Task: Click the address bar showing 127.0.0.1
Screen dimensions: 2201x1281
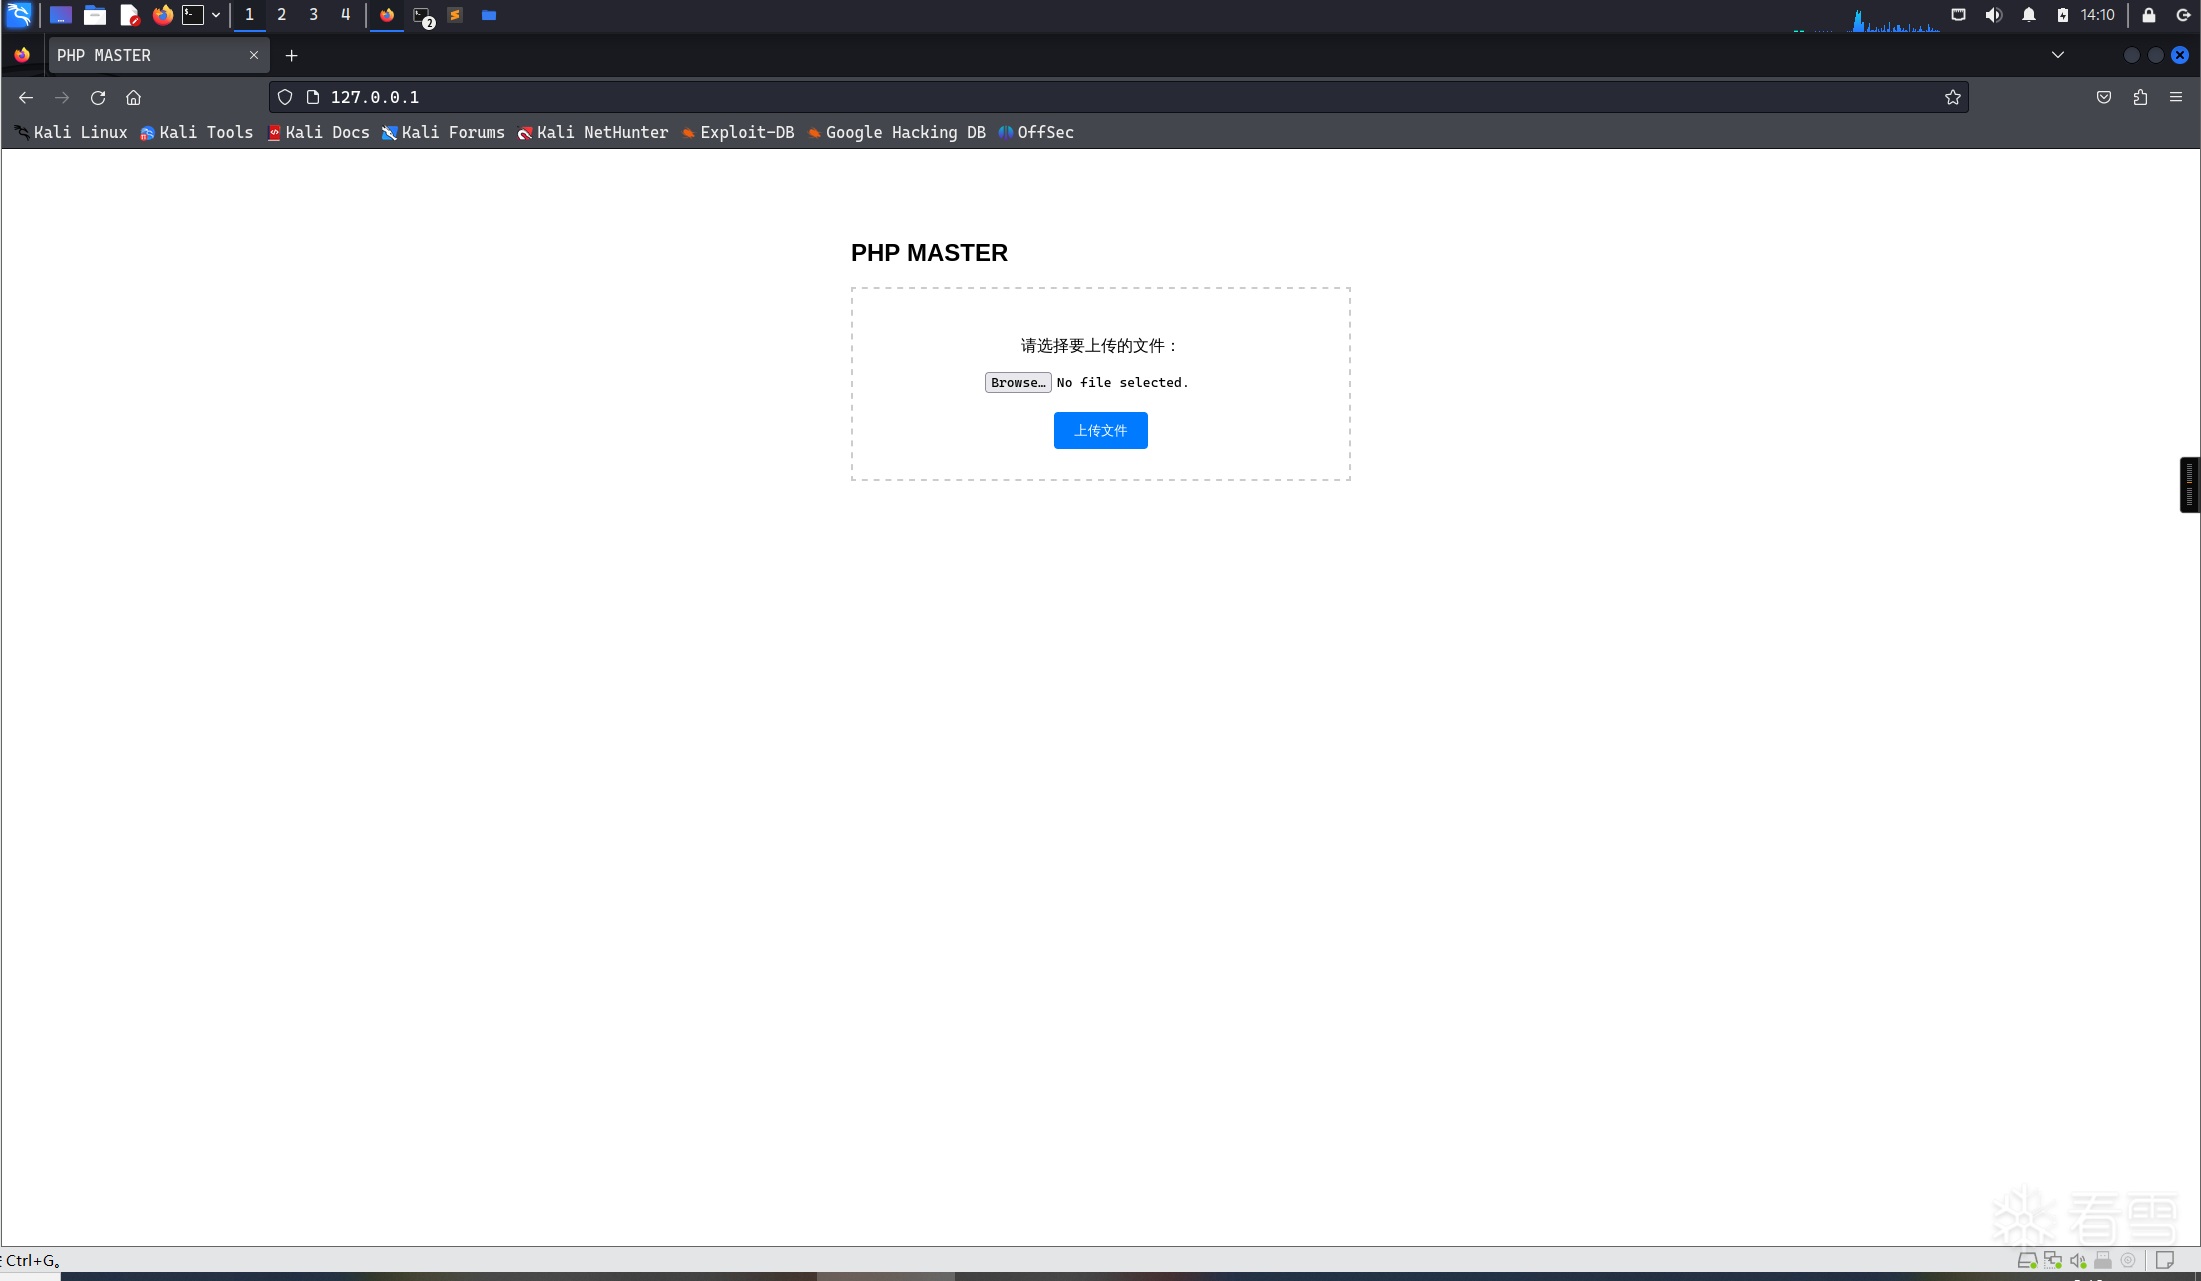Action: pyautogui.click(x=1100, y=97)
